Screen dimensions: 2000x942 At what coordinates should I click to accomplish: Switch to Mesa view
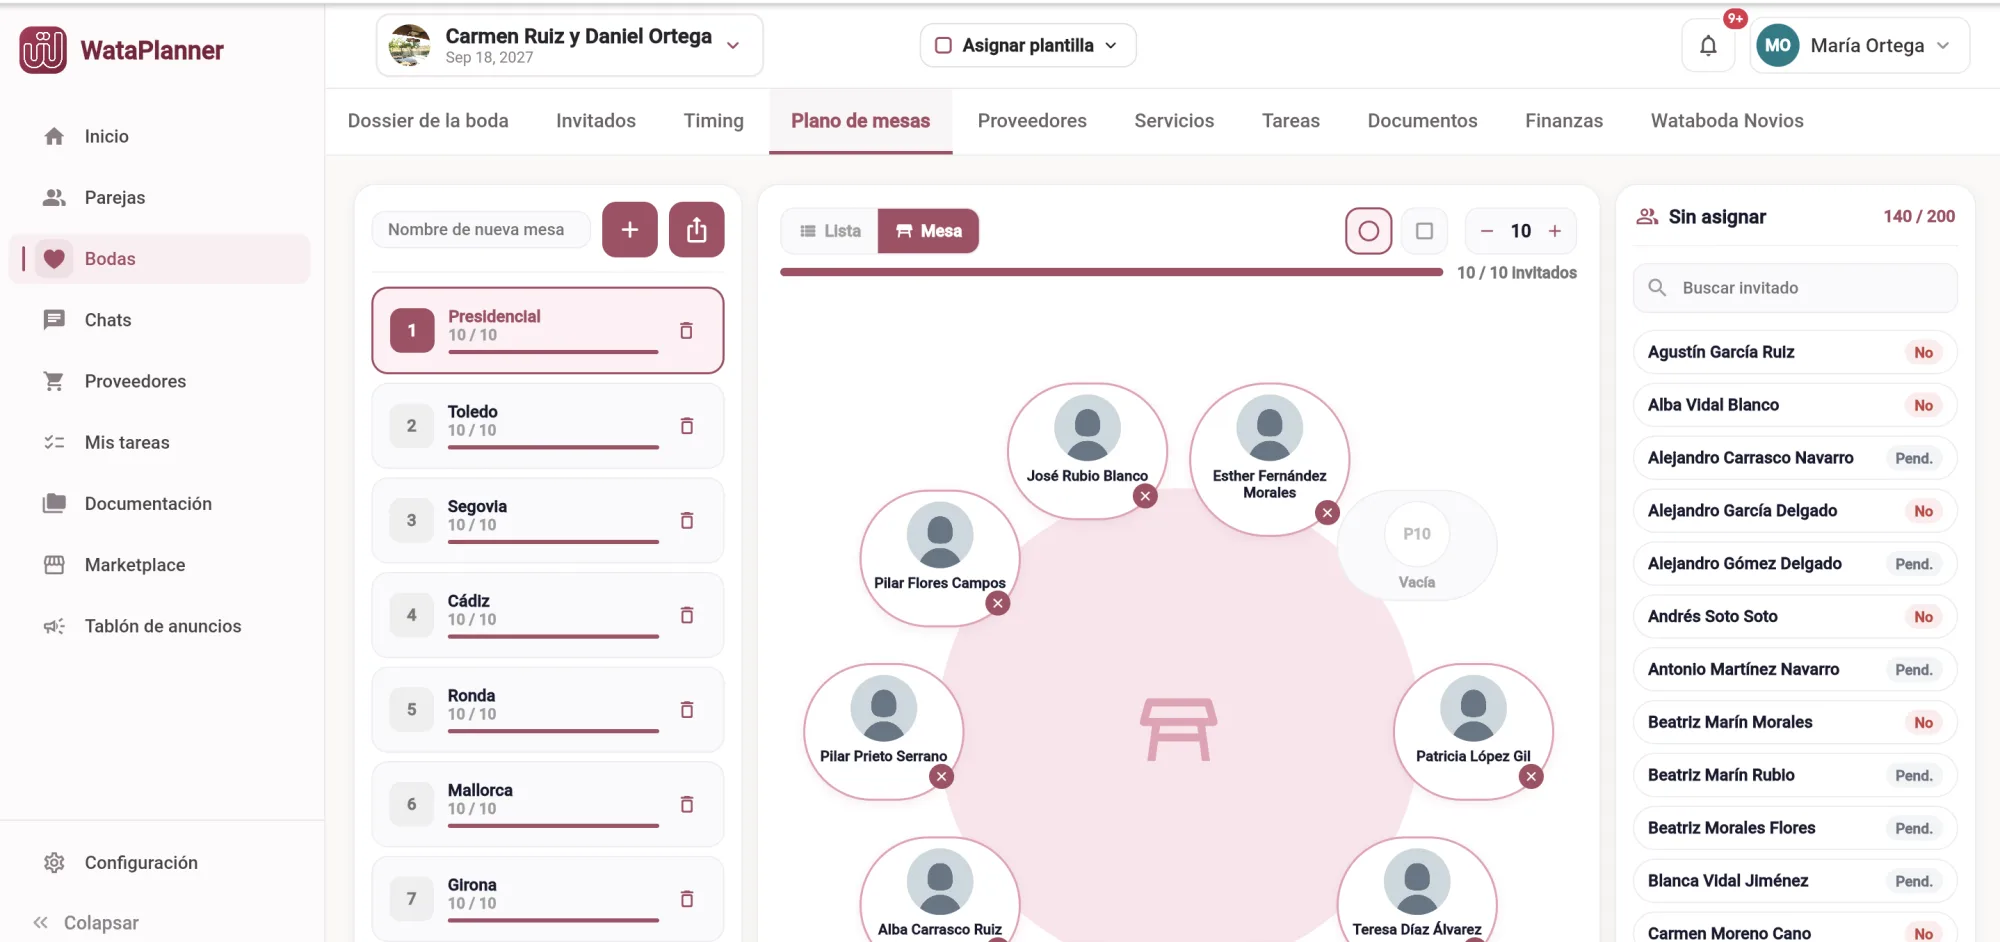coord(928,231)
